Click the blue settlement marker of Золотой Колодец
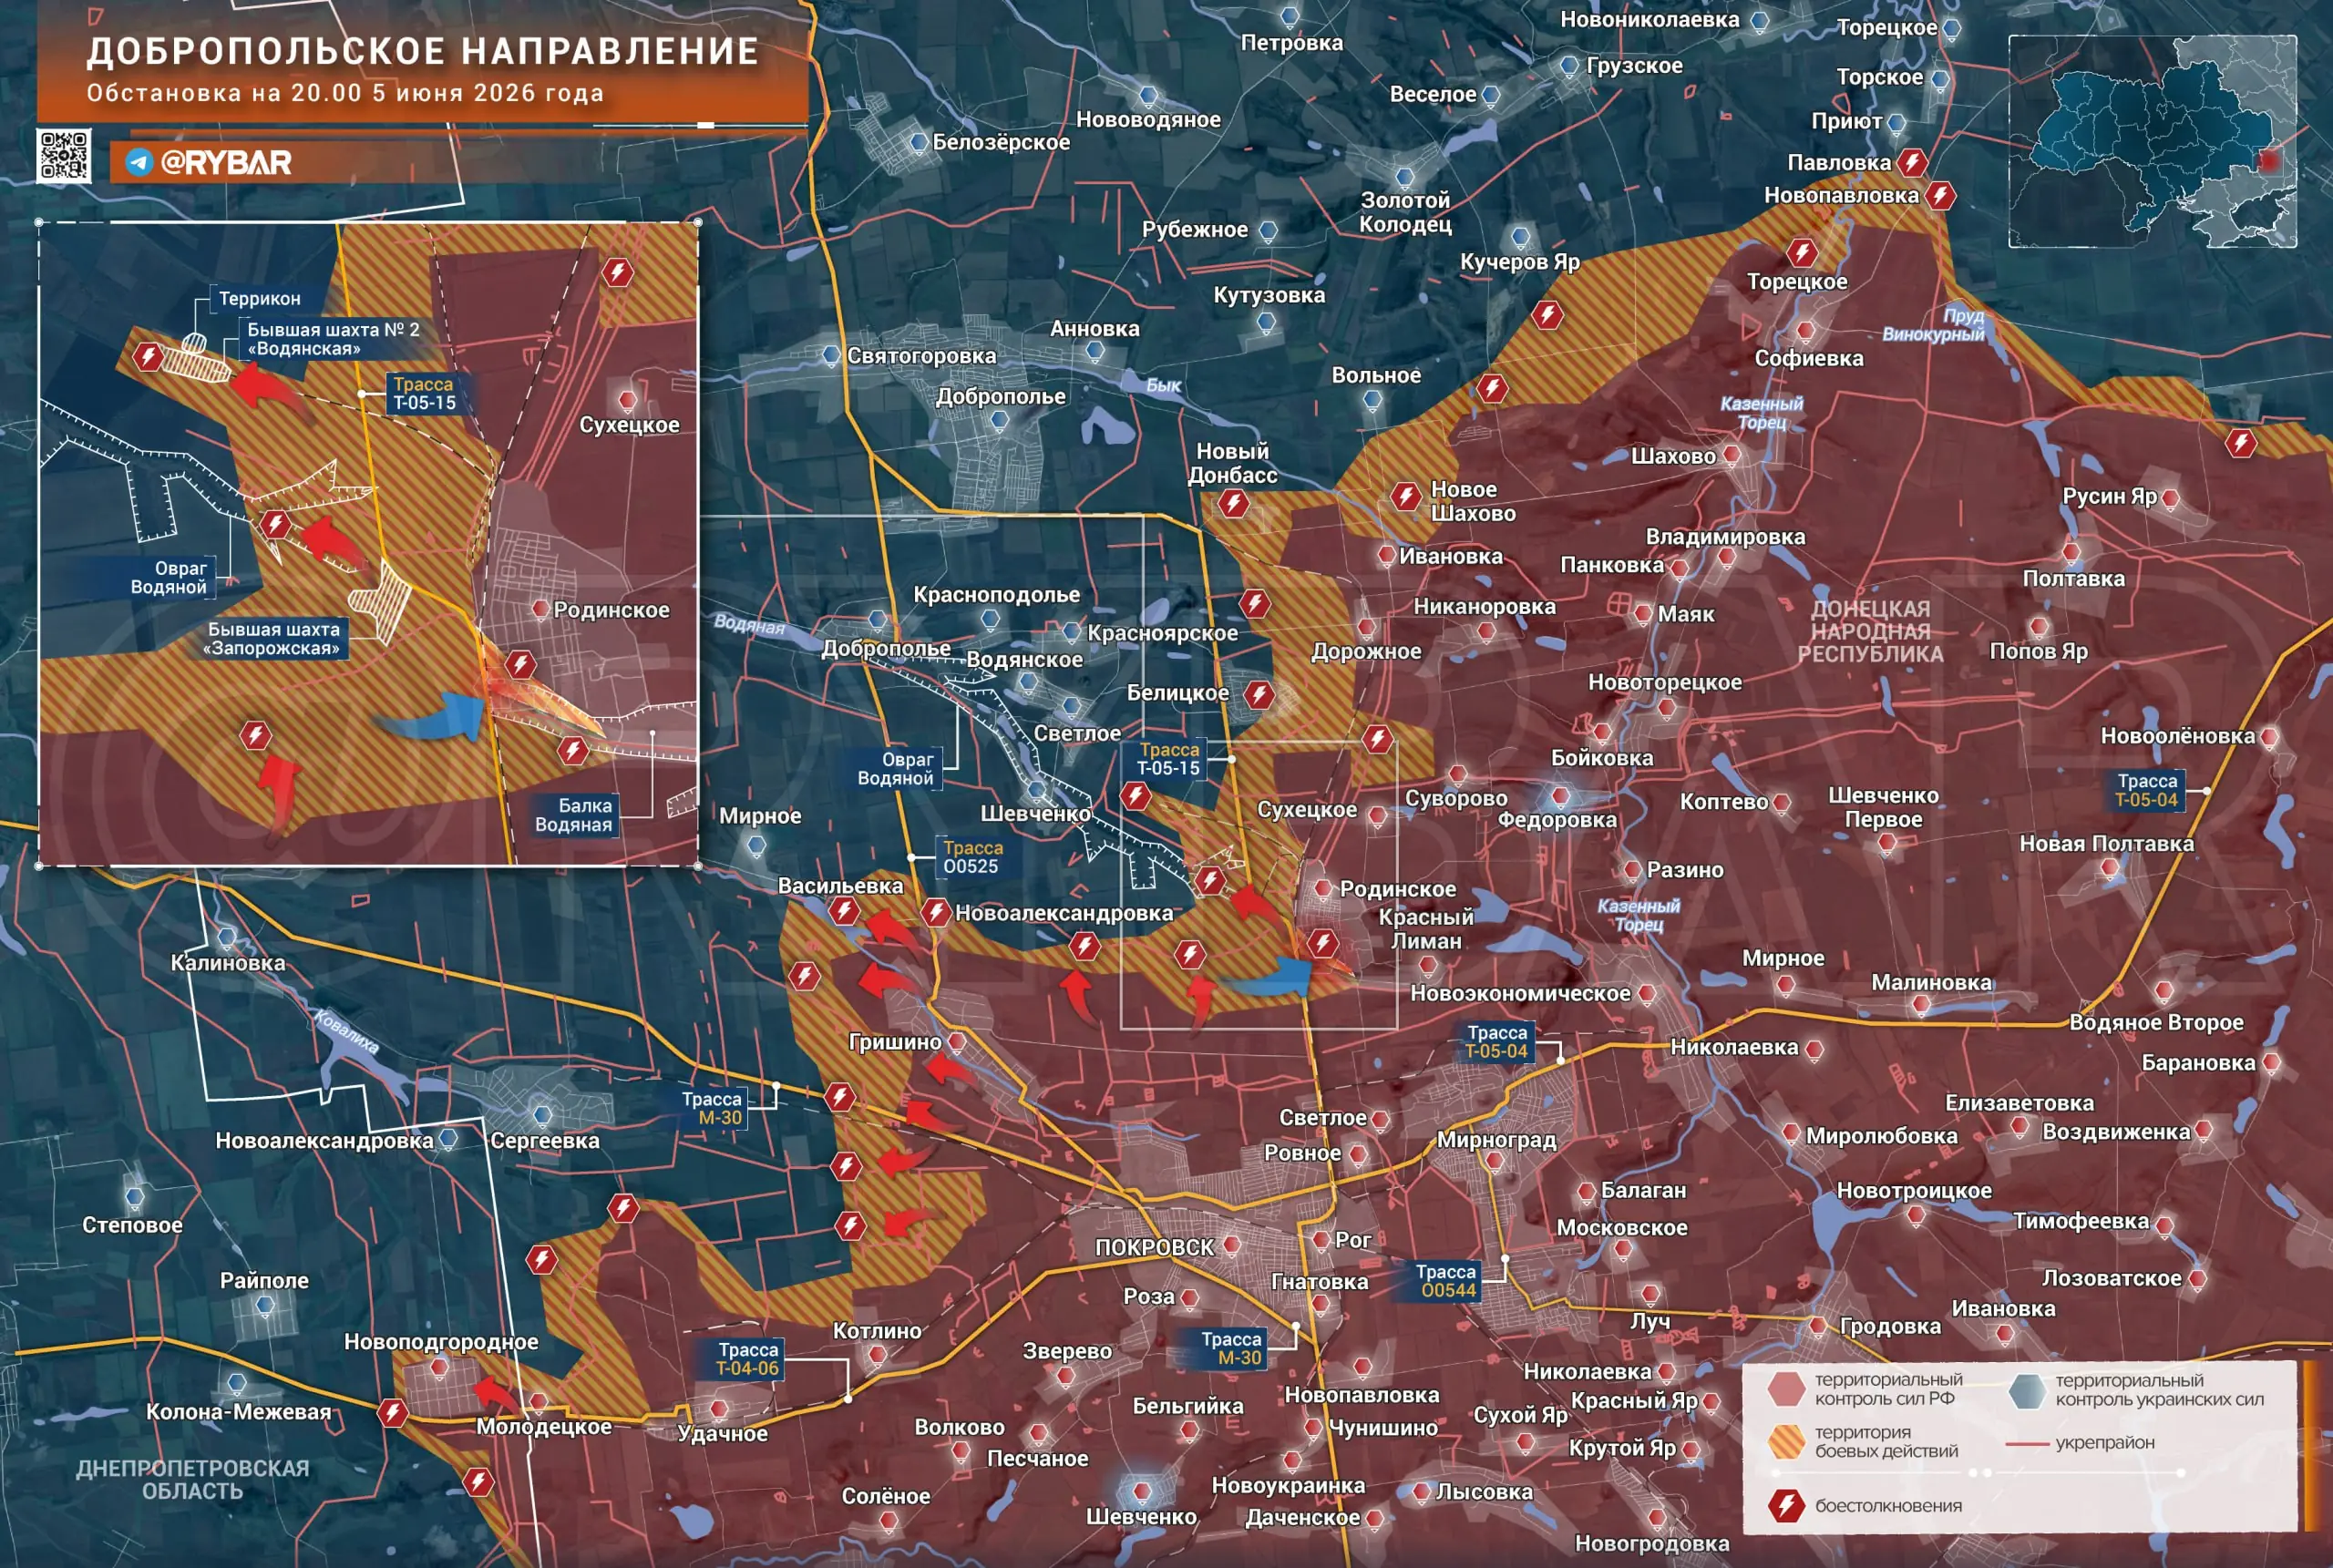This screenshot has width=2333, height=1568. pyautogui.click(x=1405, y=177)
